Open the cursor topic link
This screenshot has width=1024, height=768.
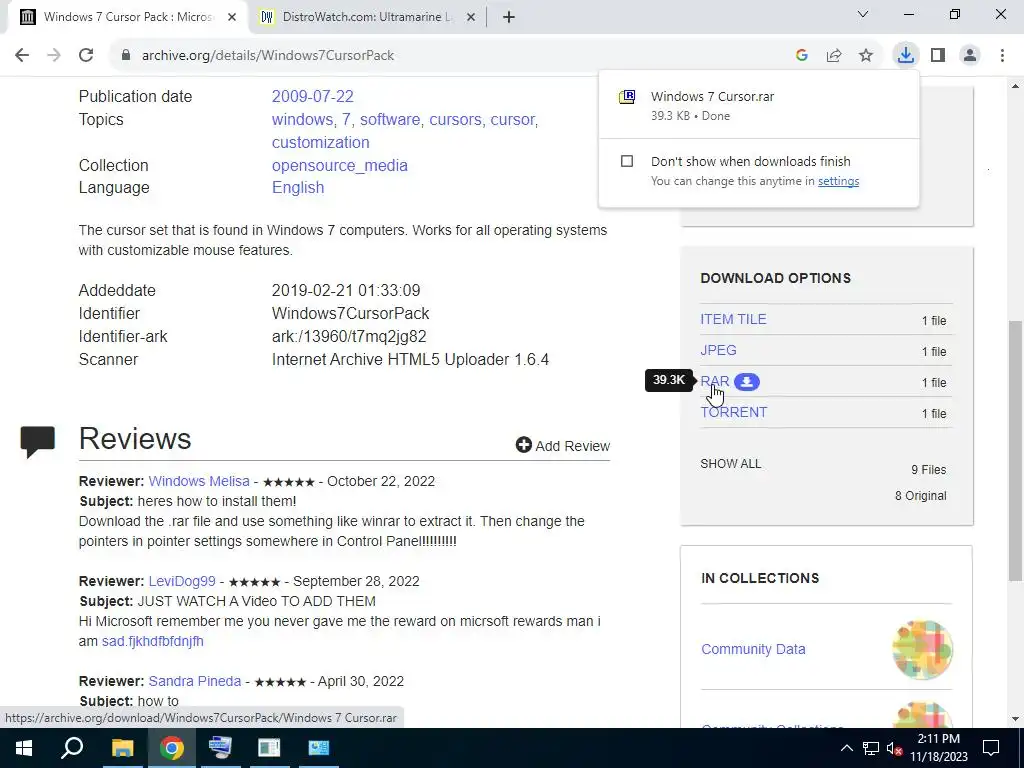pos(513,120)
